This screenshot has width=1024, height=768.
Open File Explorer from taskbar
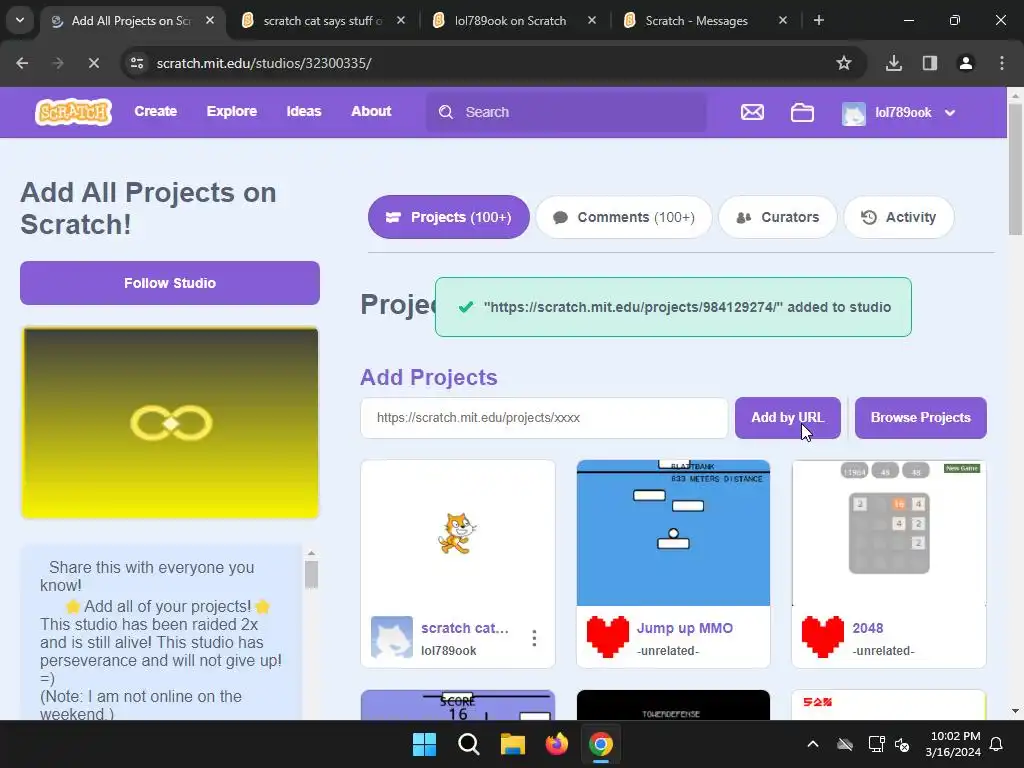[x=513, y=744]
